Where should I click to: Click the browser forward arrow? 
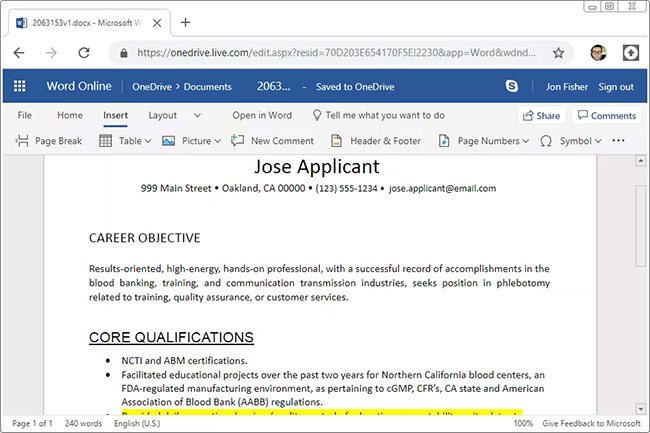click(x=51, y=53)
